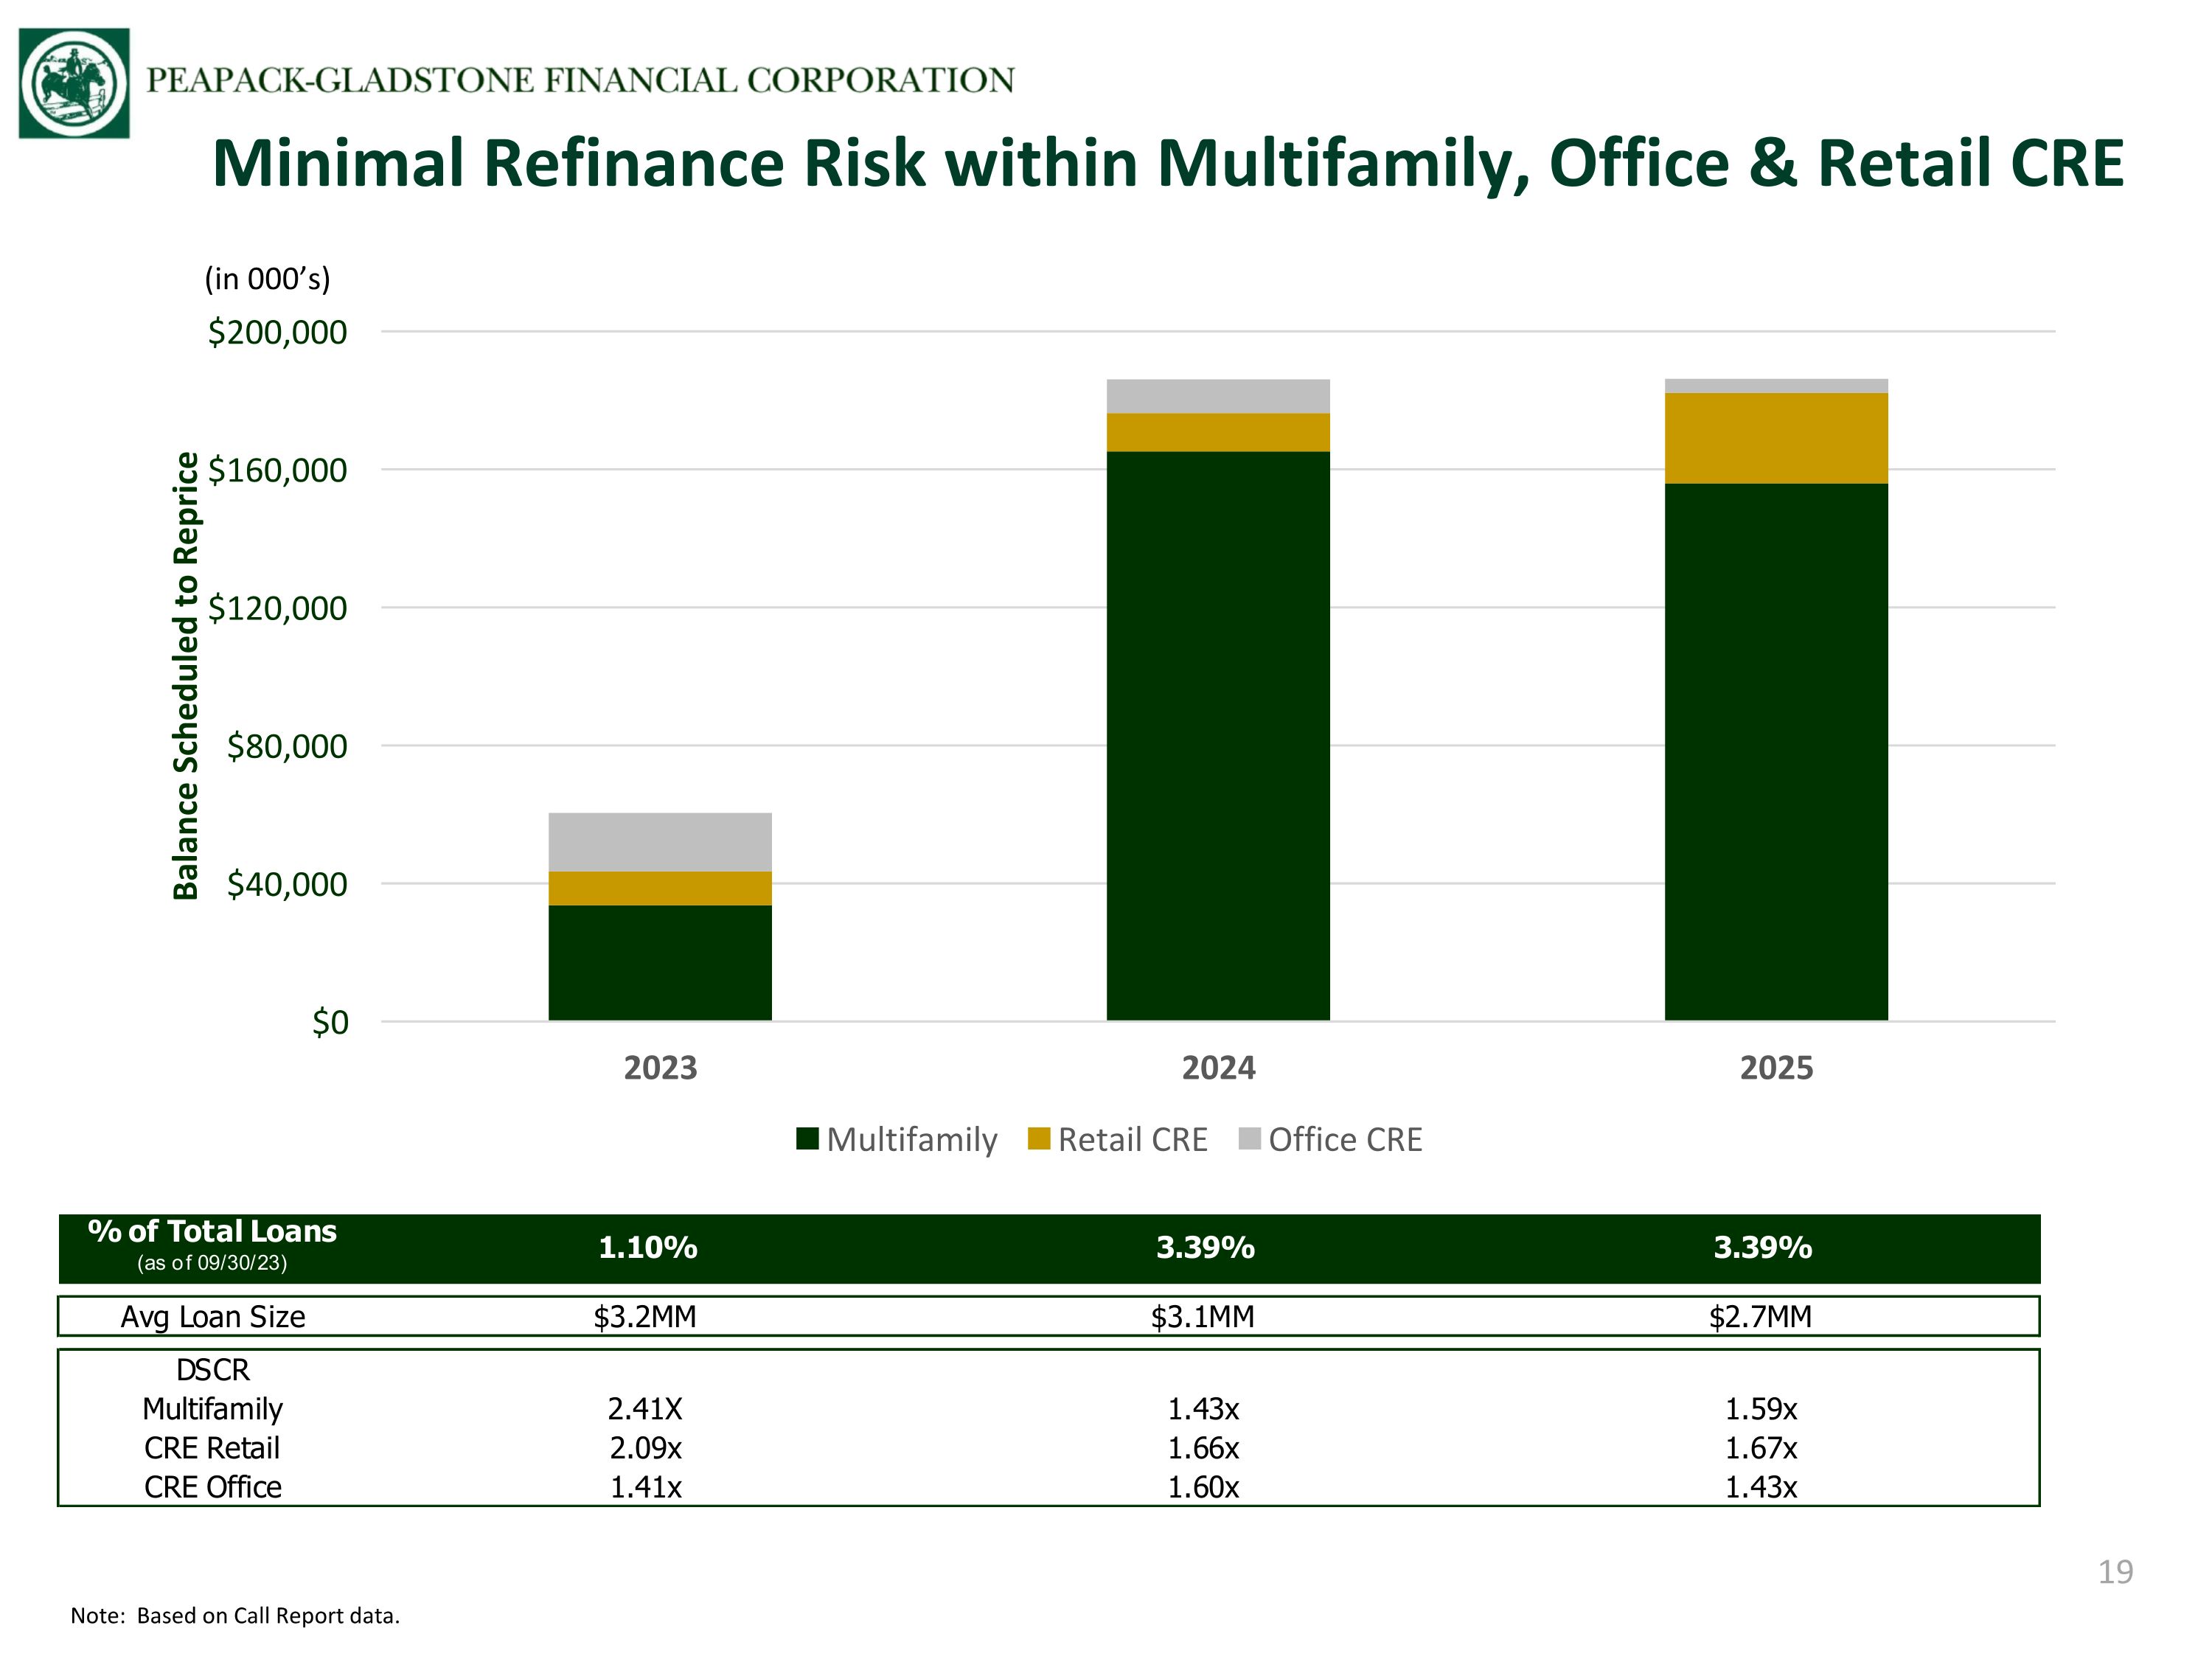The height and width of the screenshot is (1659, 2212).
Task: Click the '(in 000's)' unit label
Action: [267, 279]
